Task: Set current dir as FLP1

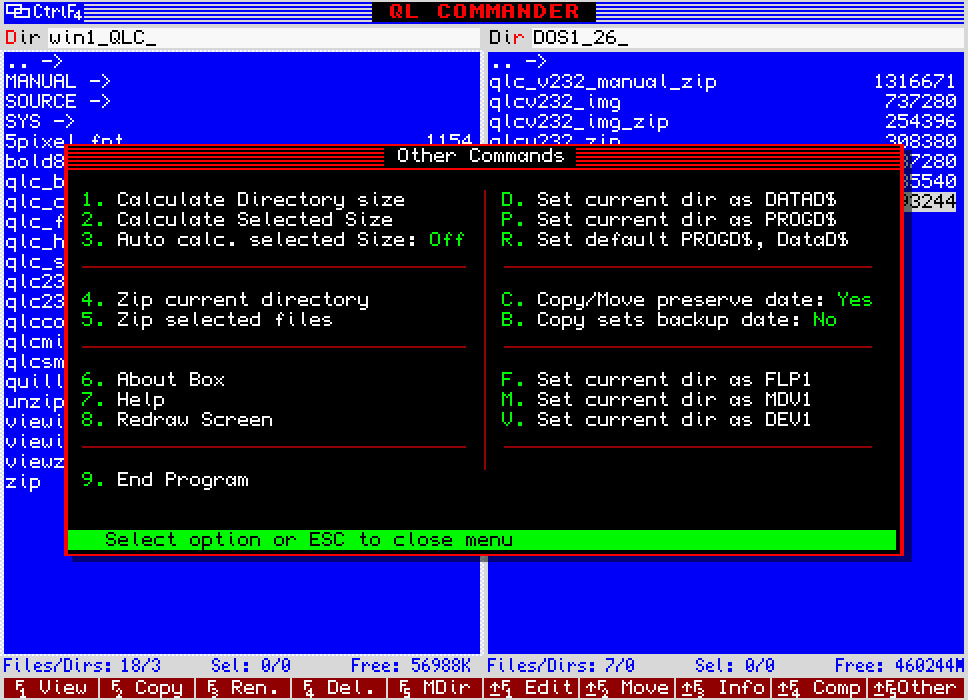Action: point(656,379)
